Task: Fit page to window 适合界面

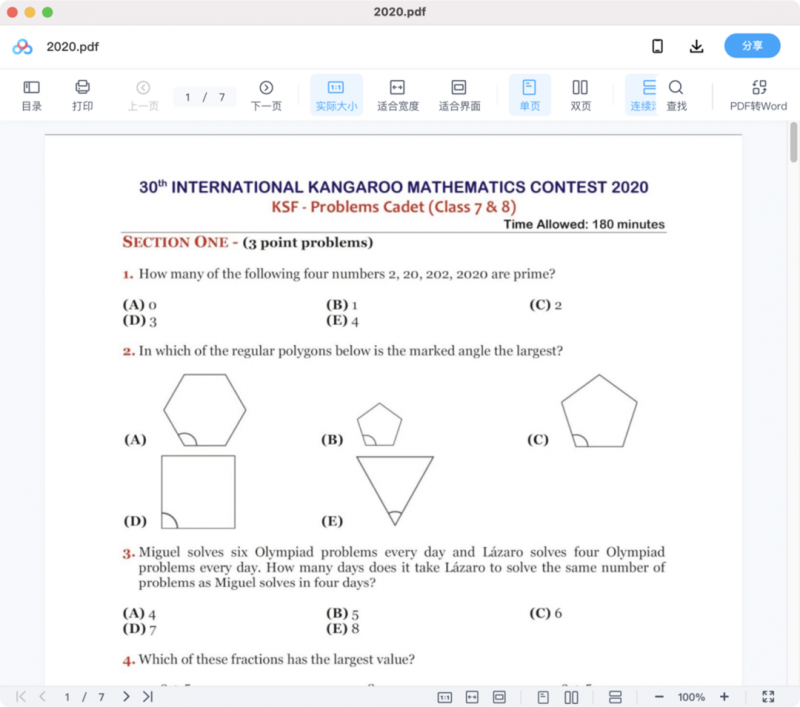Action: coord(459,95)
